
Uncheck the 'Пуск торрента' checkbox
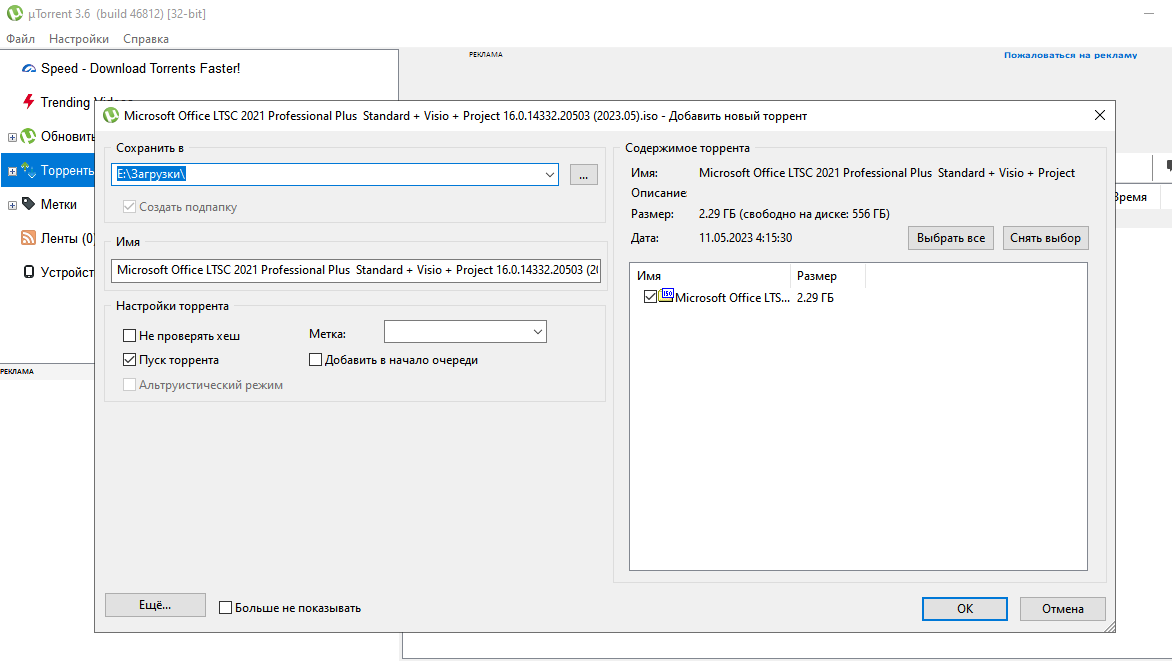coord(129,360)
